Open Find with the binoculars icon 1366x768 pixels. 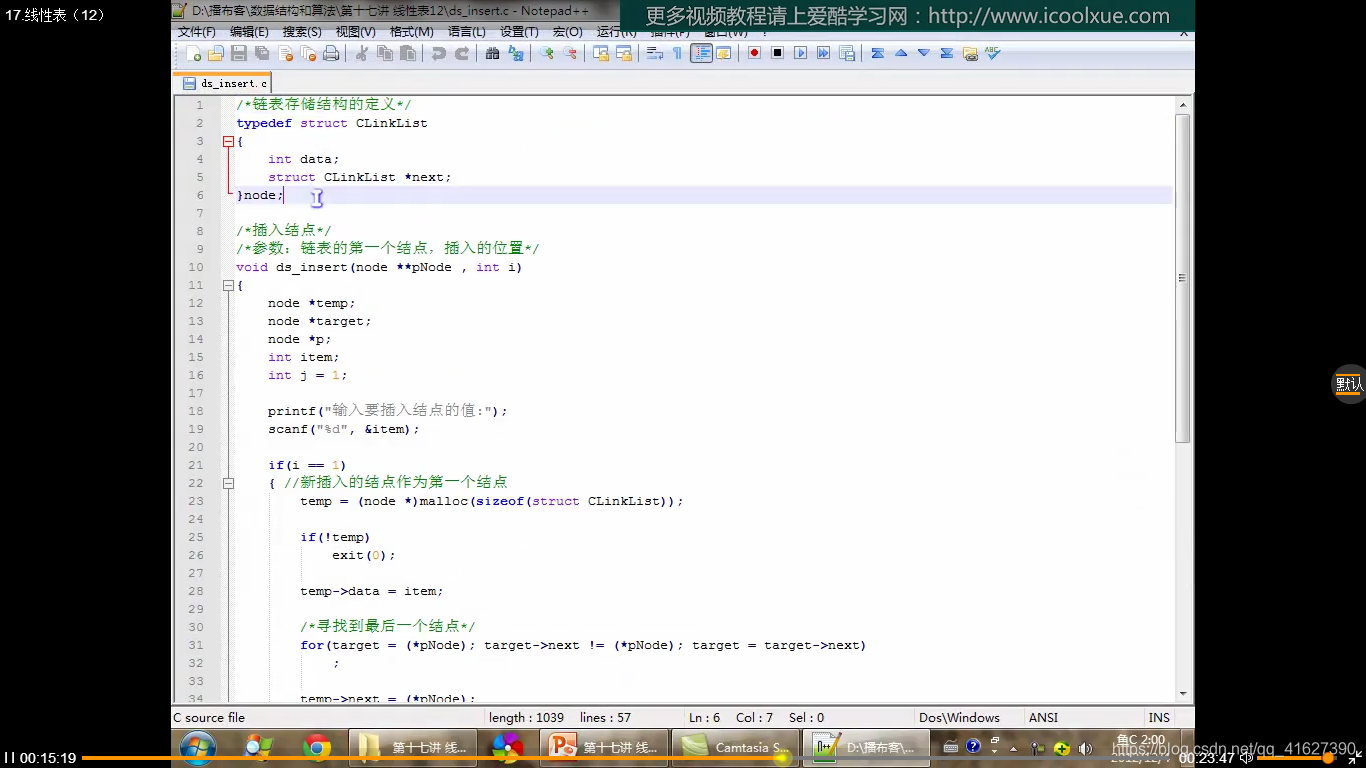point(492,53)
